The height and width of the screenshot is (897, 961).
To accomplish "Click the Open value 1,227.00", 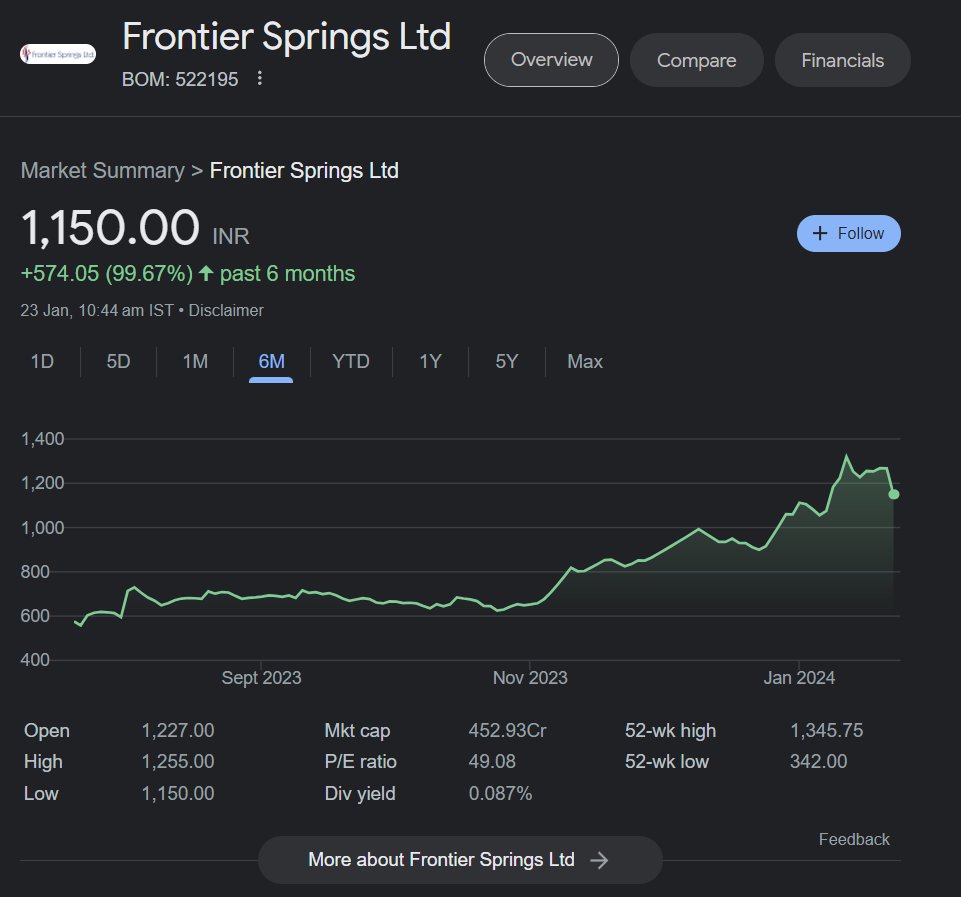I will point(178,730).
